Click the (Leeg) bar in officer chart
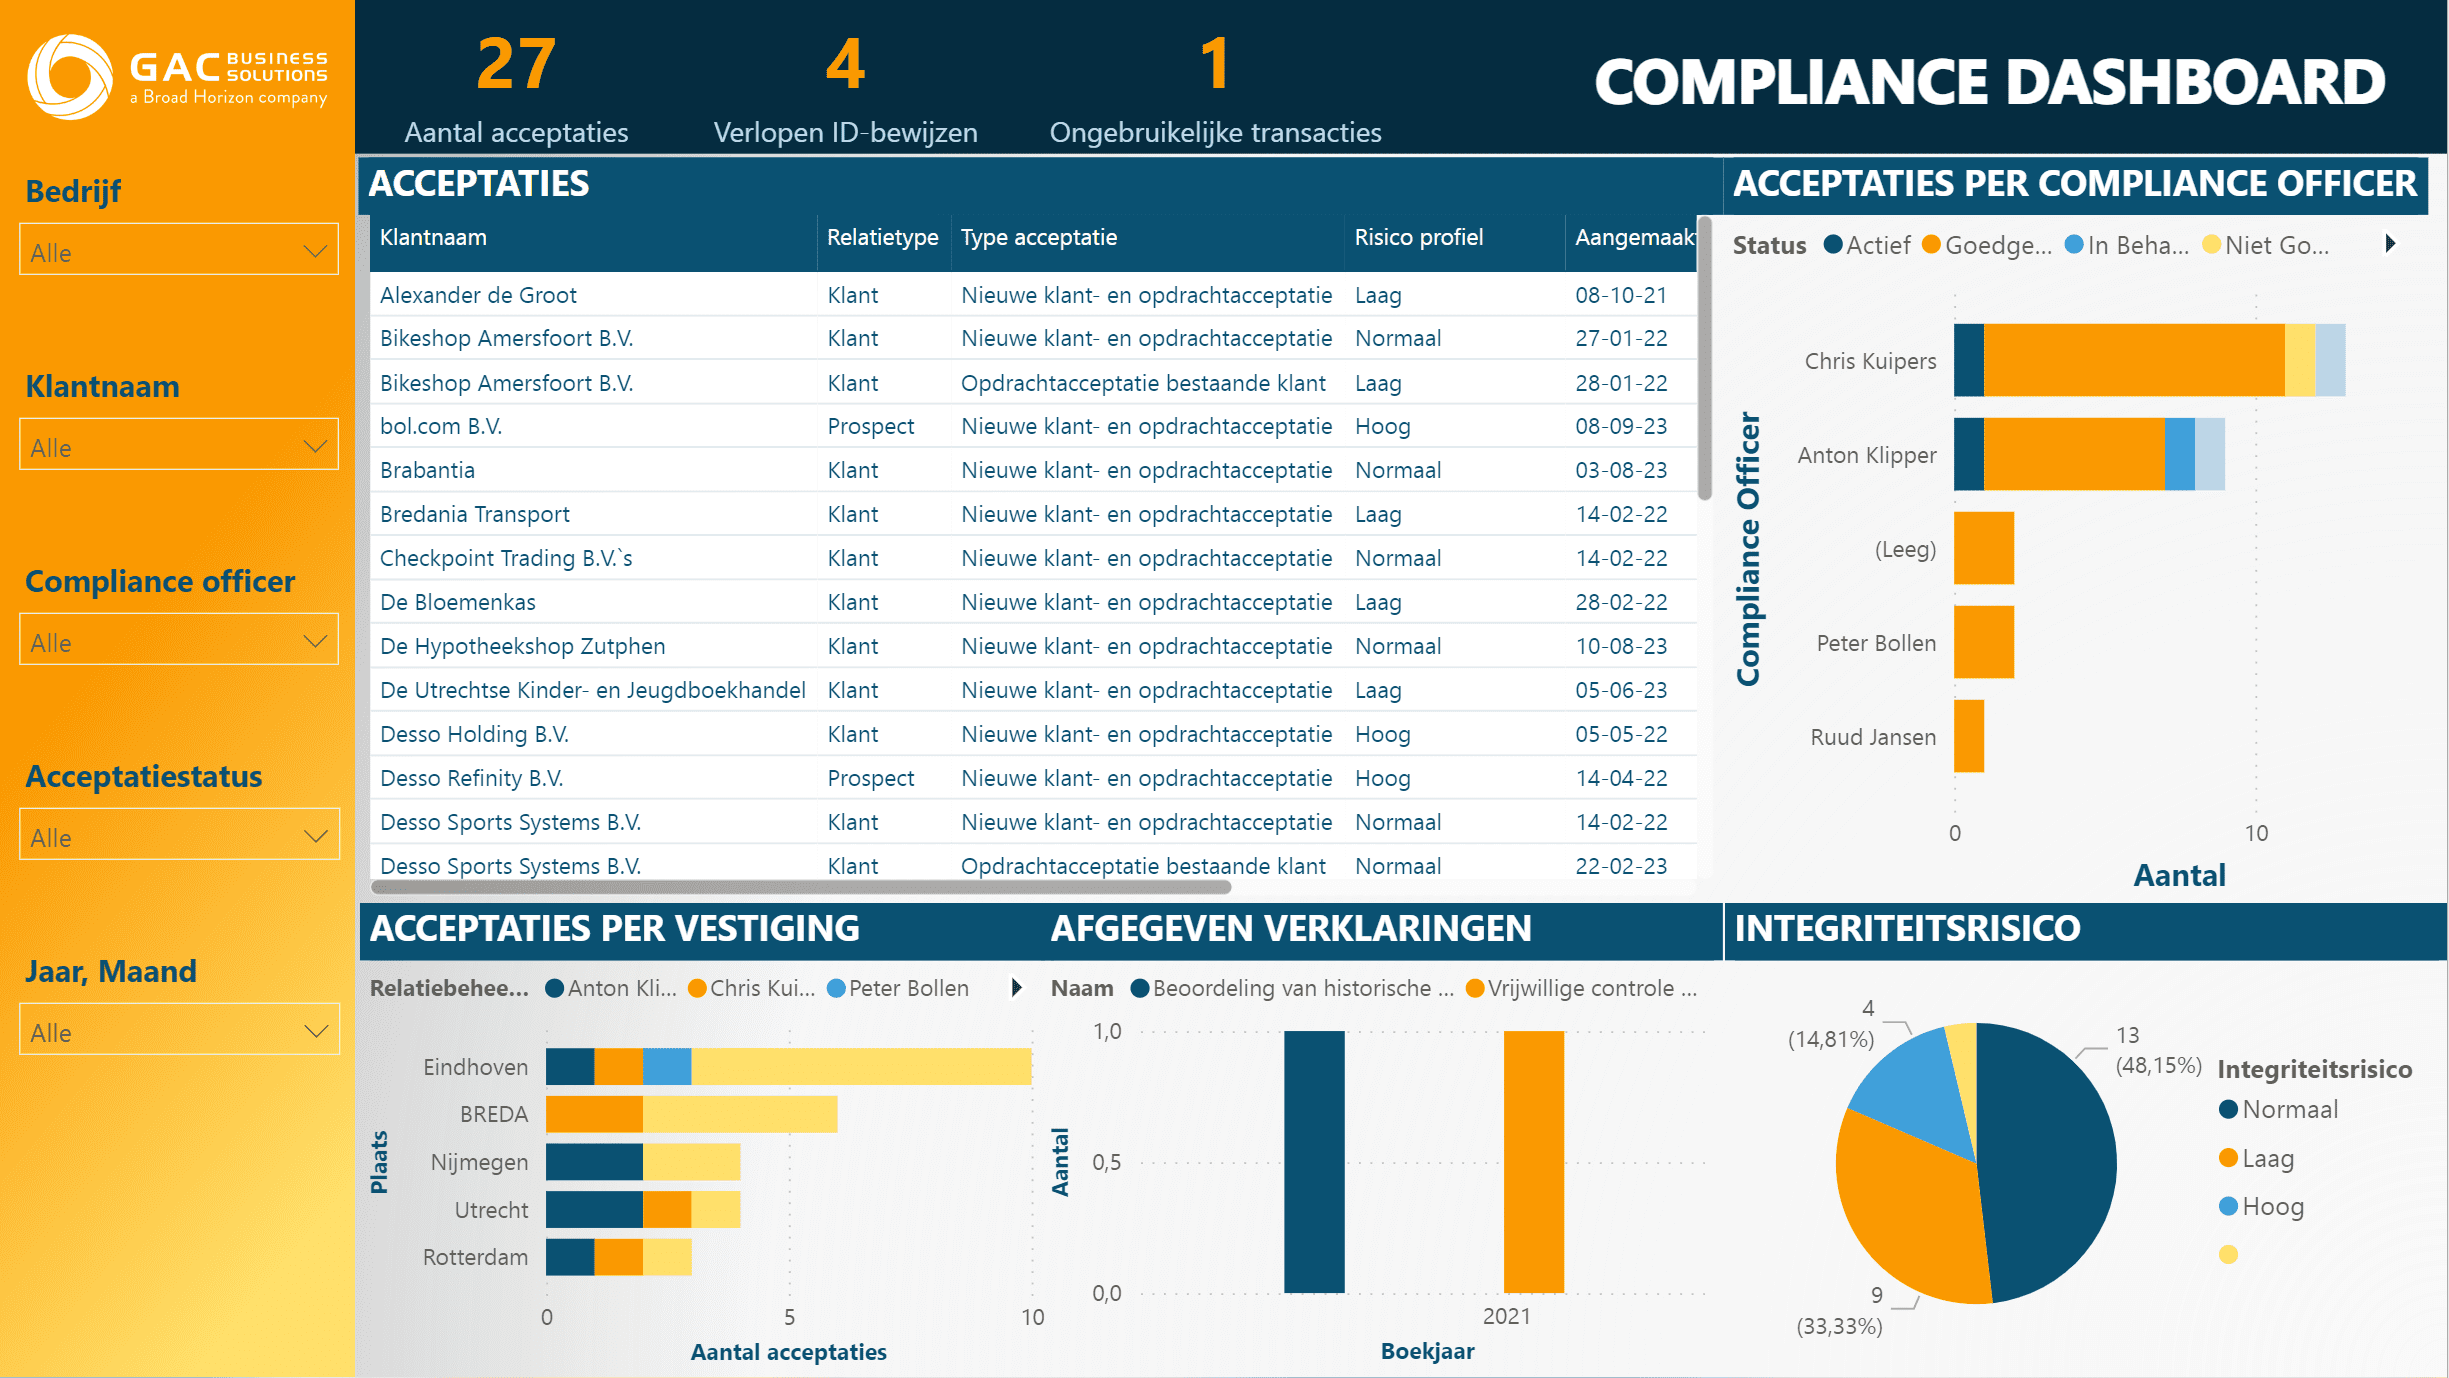 [1984, 548]
